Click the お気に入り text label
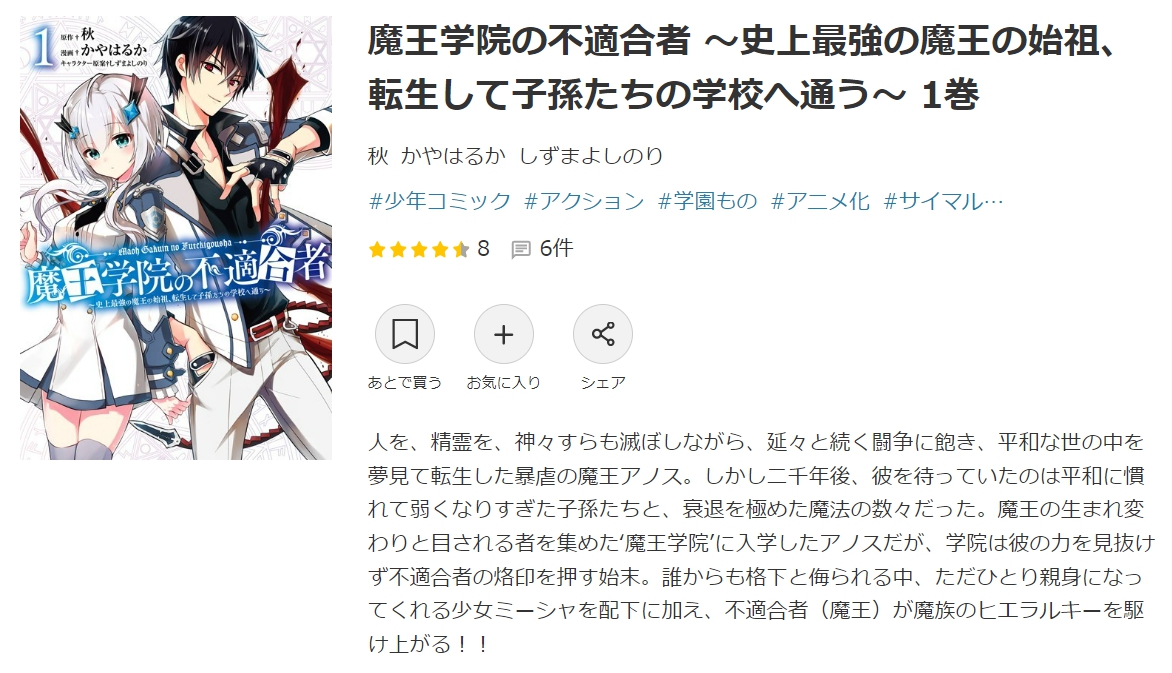This screenshot has height=673, width=1172. (x=504, y=383)
